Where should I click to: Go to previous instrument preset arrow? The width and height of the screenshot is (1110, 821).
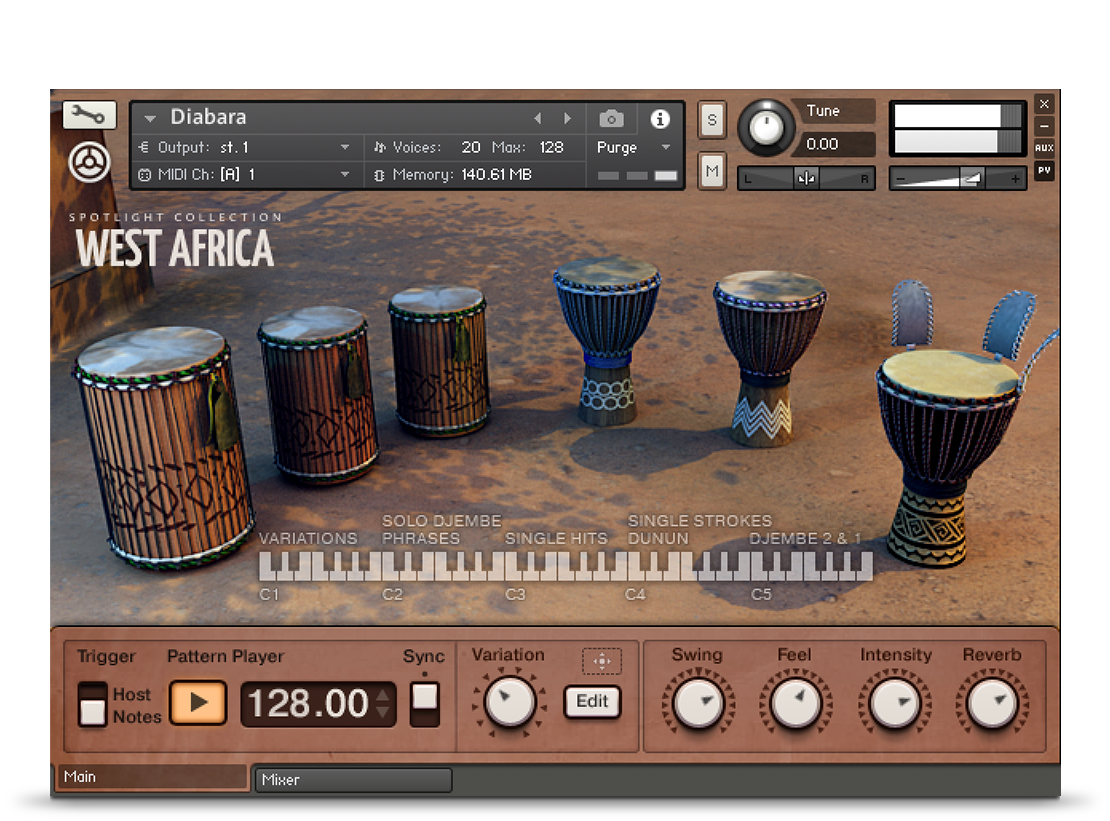(538, 118)
